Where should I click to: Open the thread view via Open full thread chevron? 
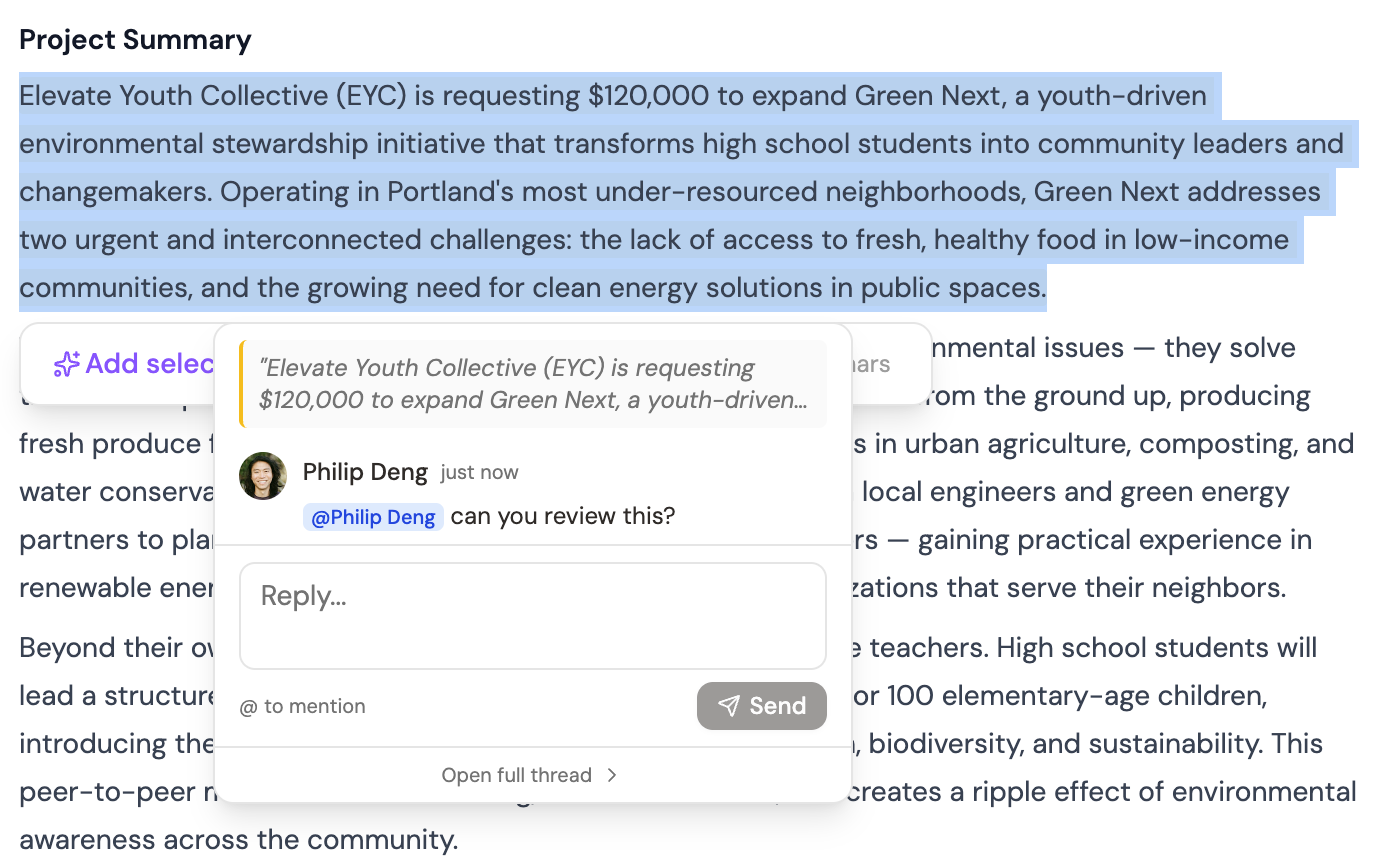pyautogui.click(x=613, y=775)
